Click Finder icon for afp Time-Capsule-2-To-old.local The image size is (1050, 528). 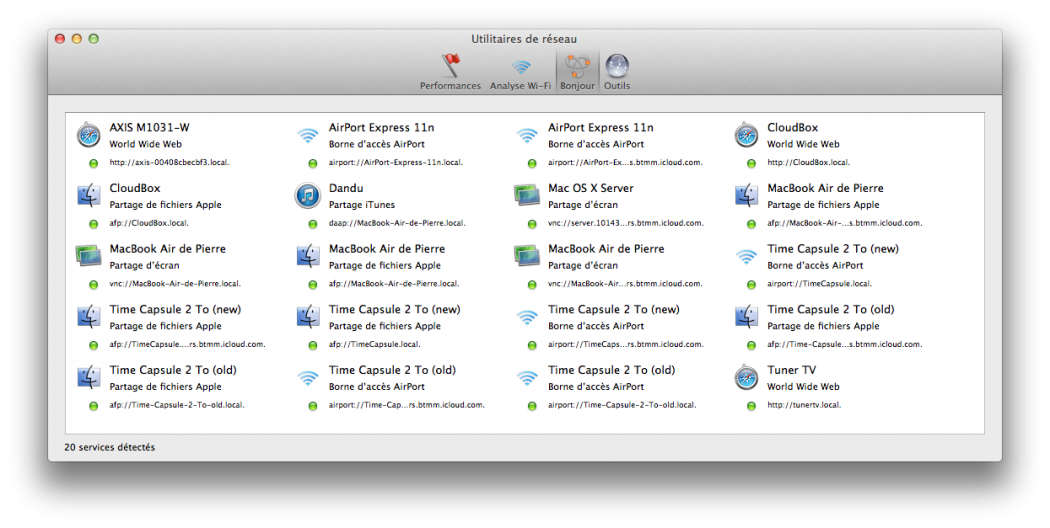[x=88, y=377]
